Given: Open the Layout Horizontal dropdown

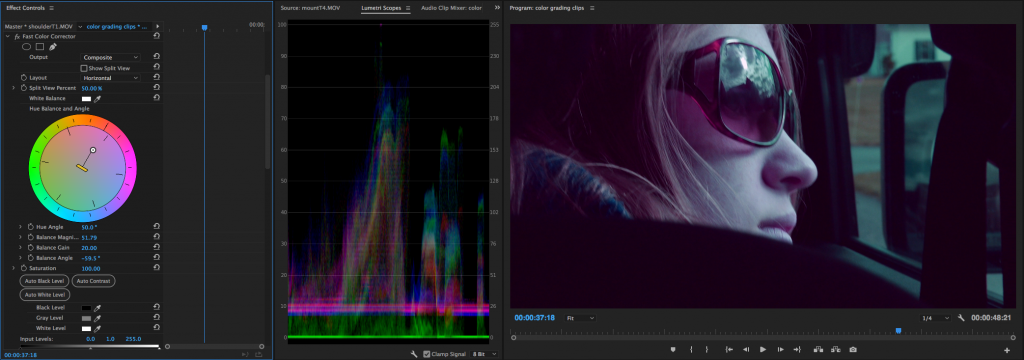Looking at the screenshot, I should point(111,78).
